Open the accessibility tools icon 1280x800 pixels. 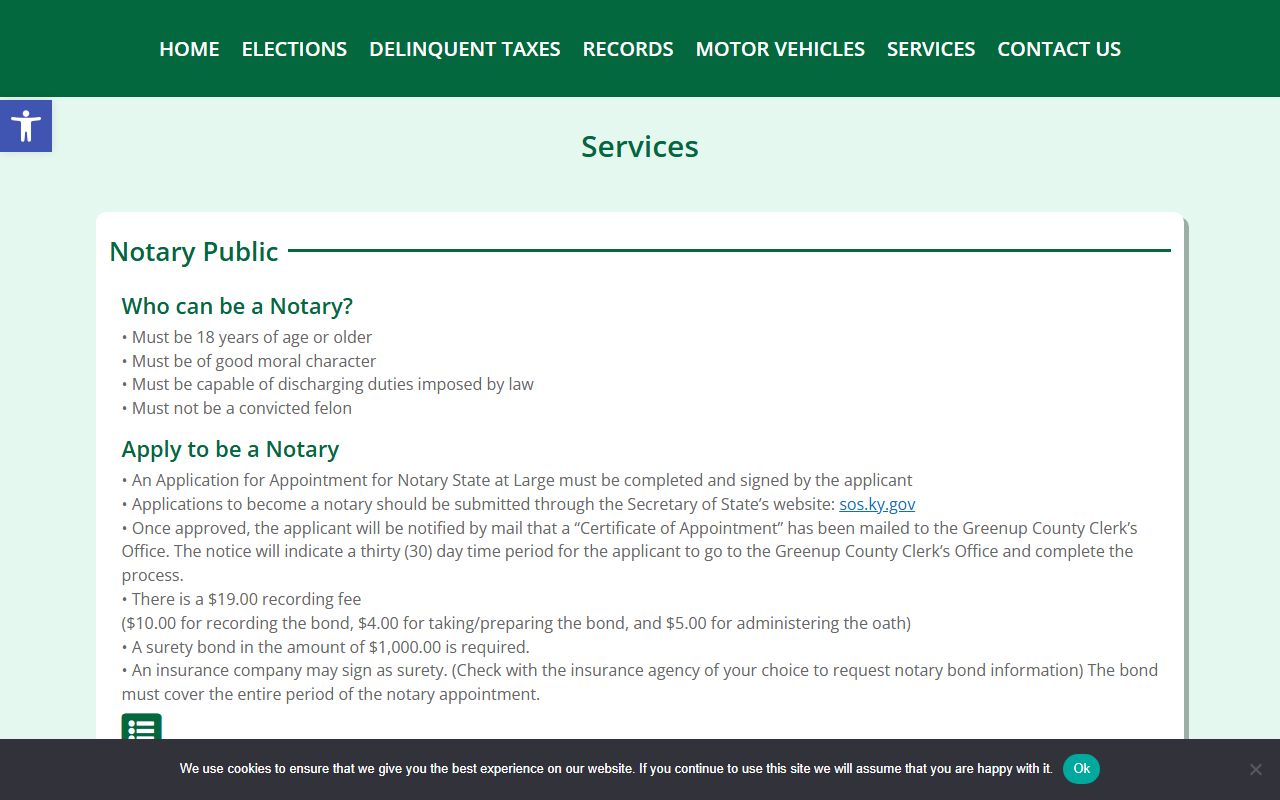tap(26, 126)
